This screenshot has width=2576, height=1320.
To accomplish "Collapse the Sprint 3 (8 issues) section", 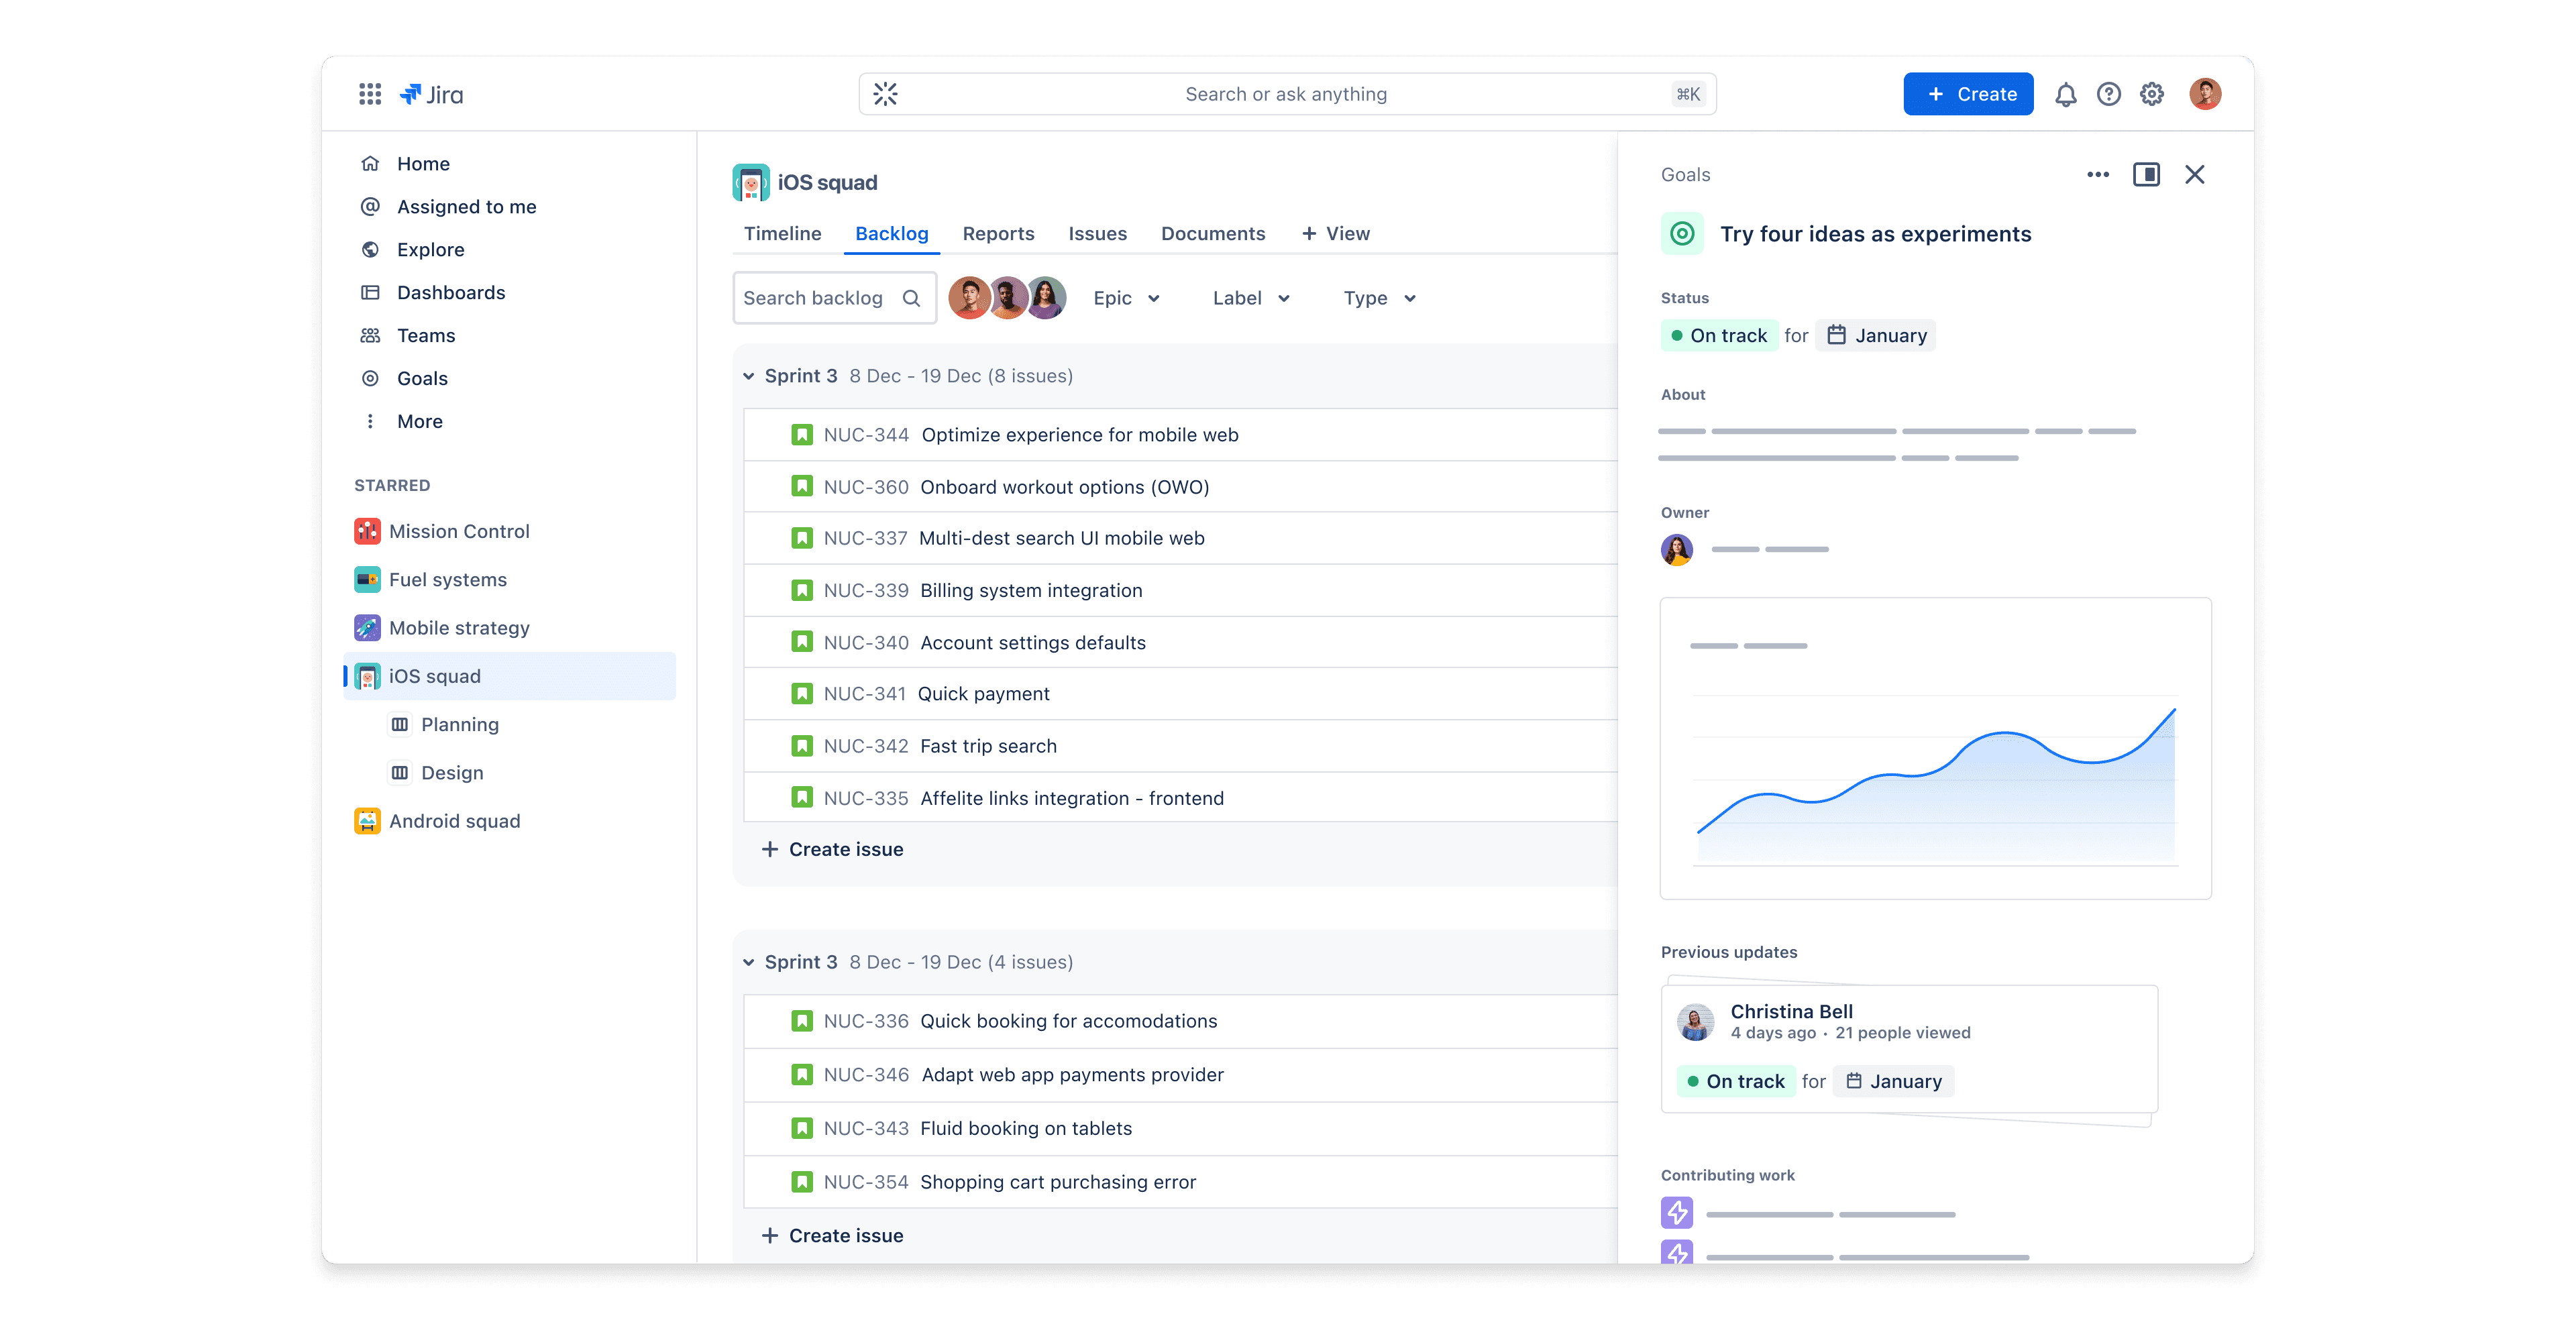I will [x=748, y=376].
